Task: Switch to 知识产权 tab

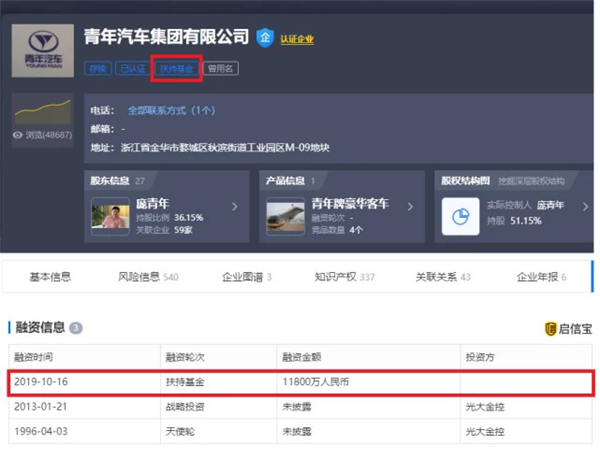Action: click(344, 277)
